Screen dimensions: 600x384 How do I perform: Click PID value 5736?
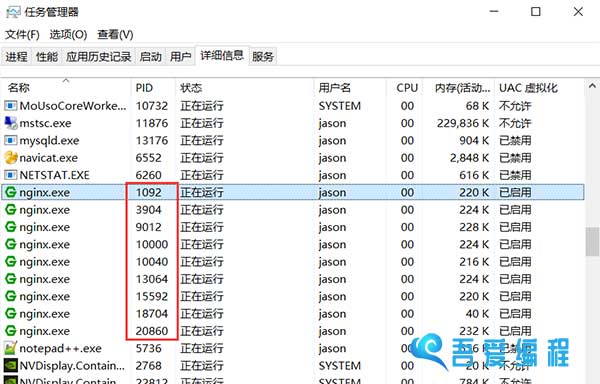coord(148,348)
